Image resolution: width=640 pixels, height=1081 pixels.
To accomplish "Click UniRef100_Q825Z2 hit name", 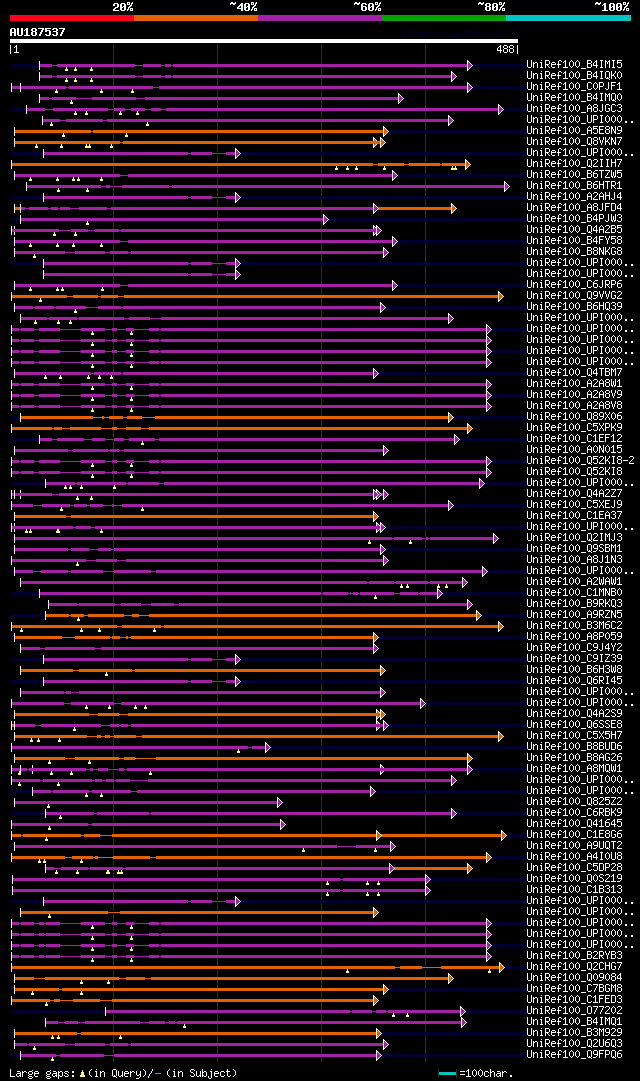I will pyautogui.click(x=574, y=802).
